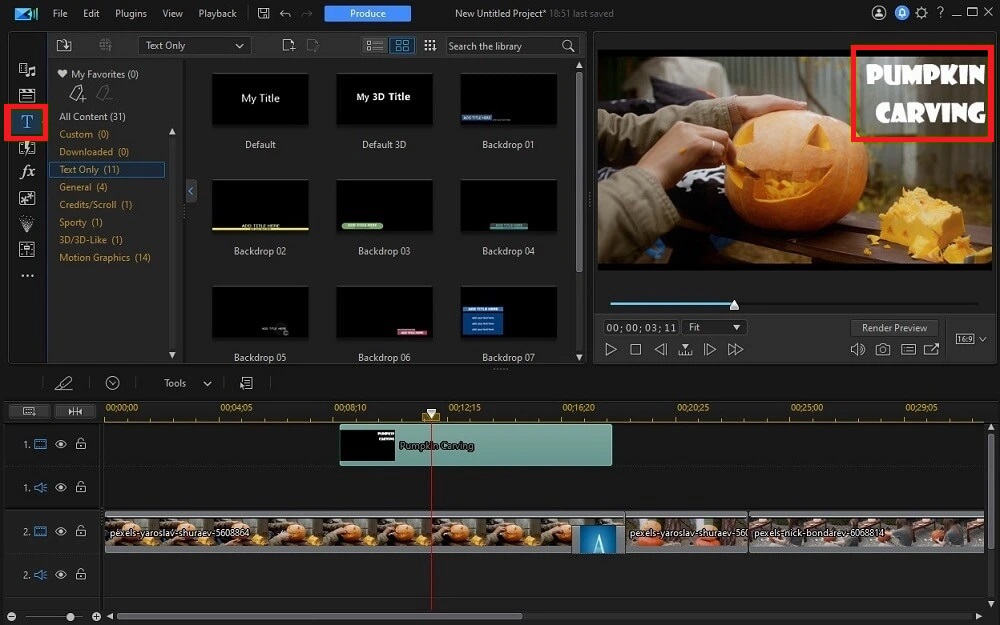Open the Playback menu

pyautogui.click(x=217, y=13)
